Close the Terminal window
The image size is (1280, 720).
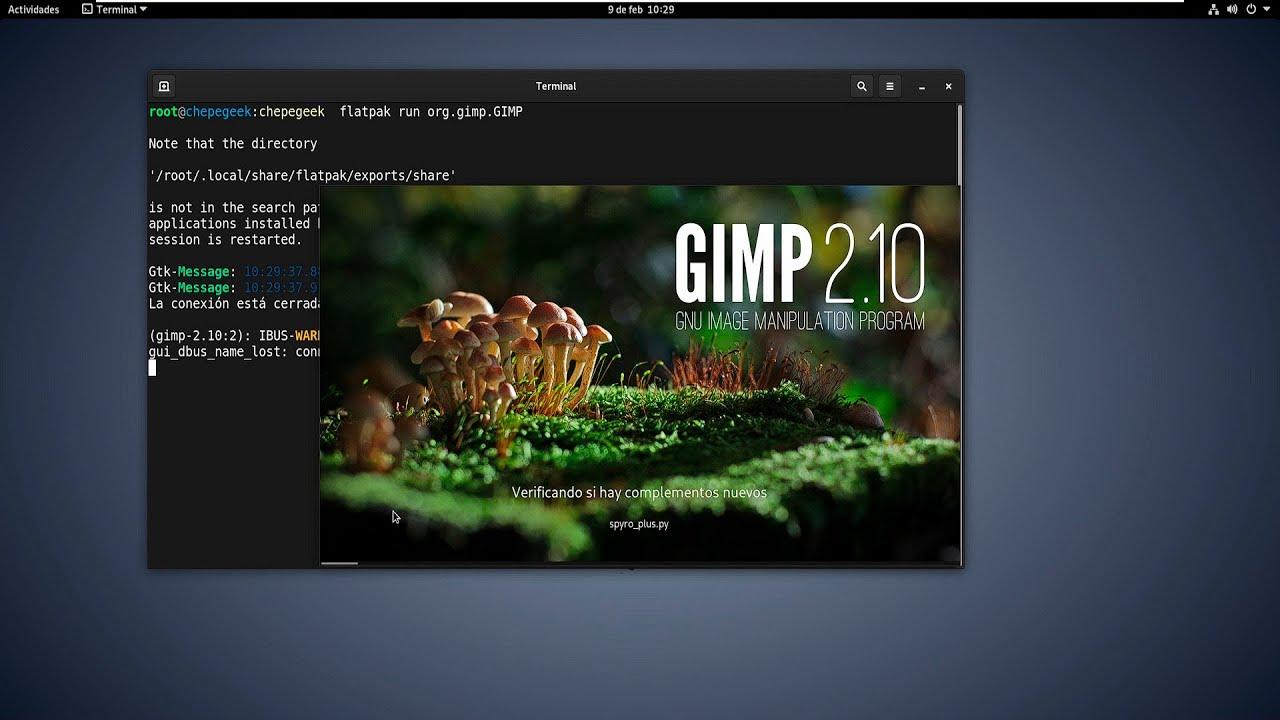[948, 86]
